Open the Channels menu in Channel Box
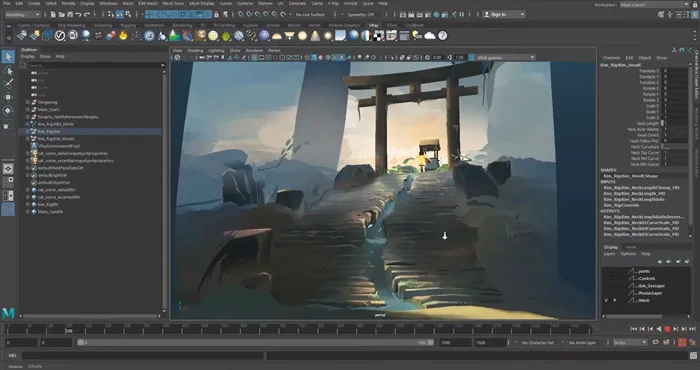This screenshot has height=370, width=700. (x=611, y=58)
